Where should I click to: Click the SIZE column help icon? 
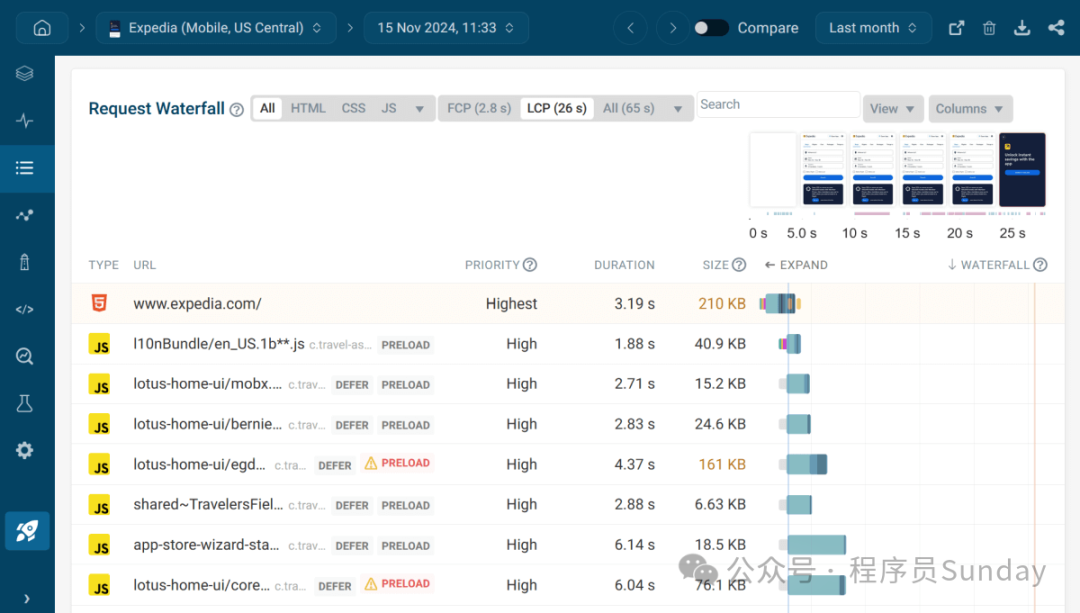point(739,264)
